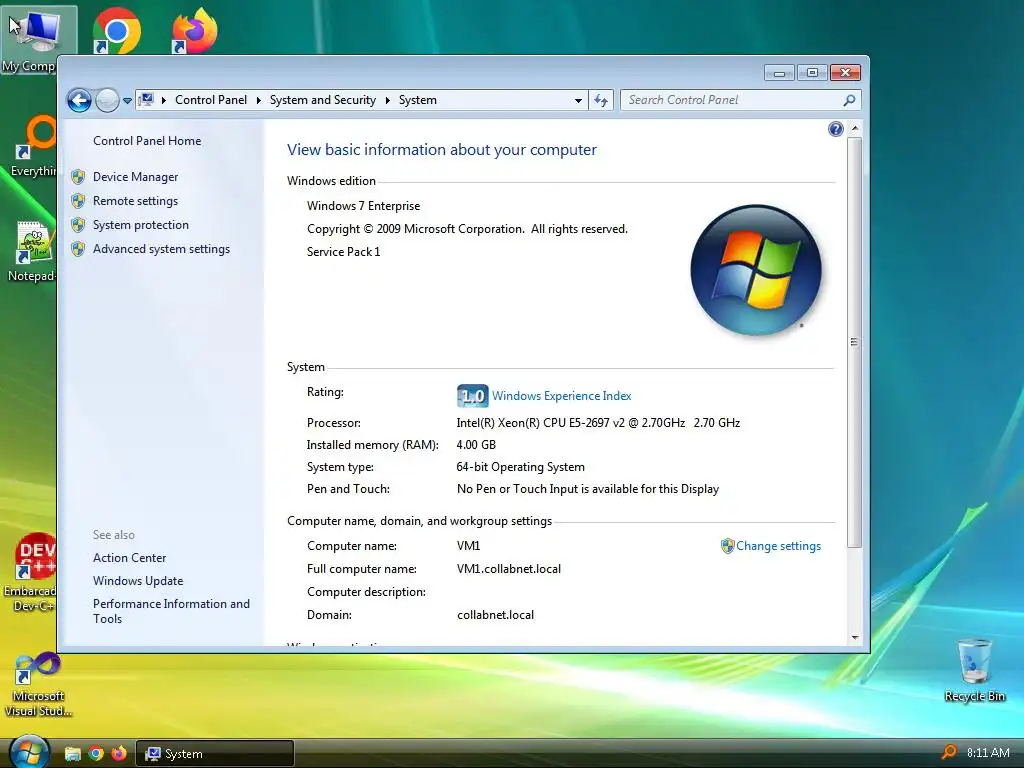Open Remote settings

point(135,201)
